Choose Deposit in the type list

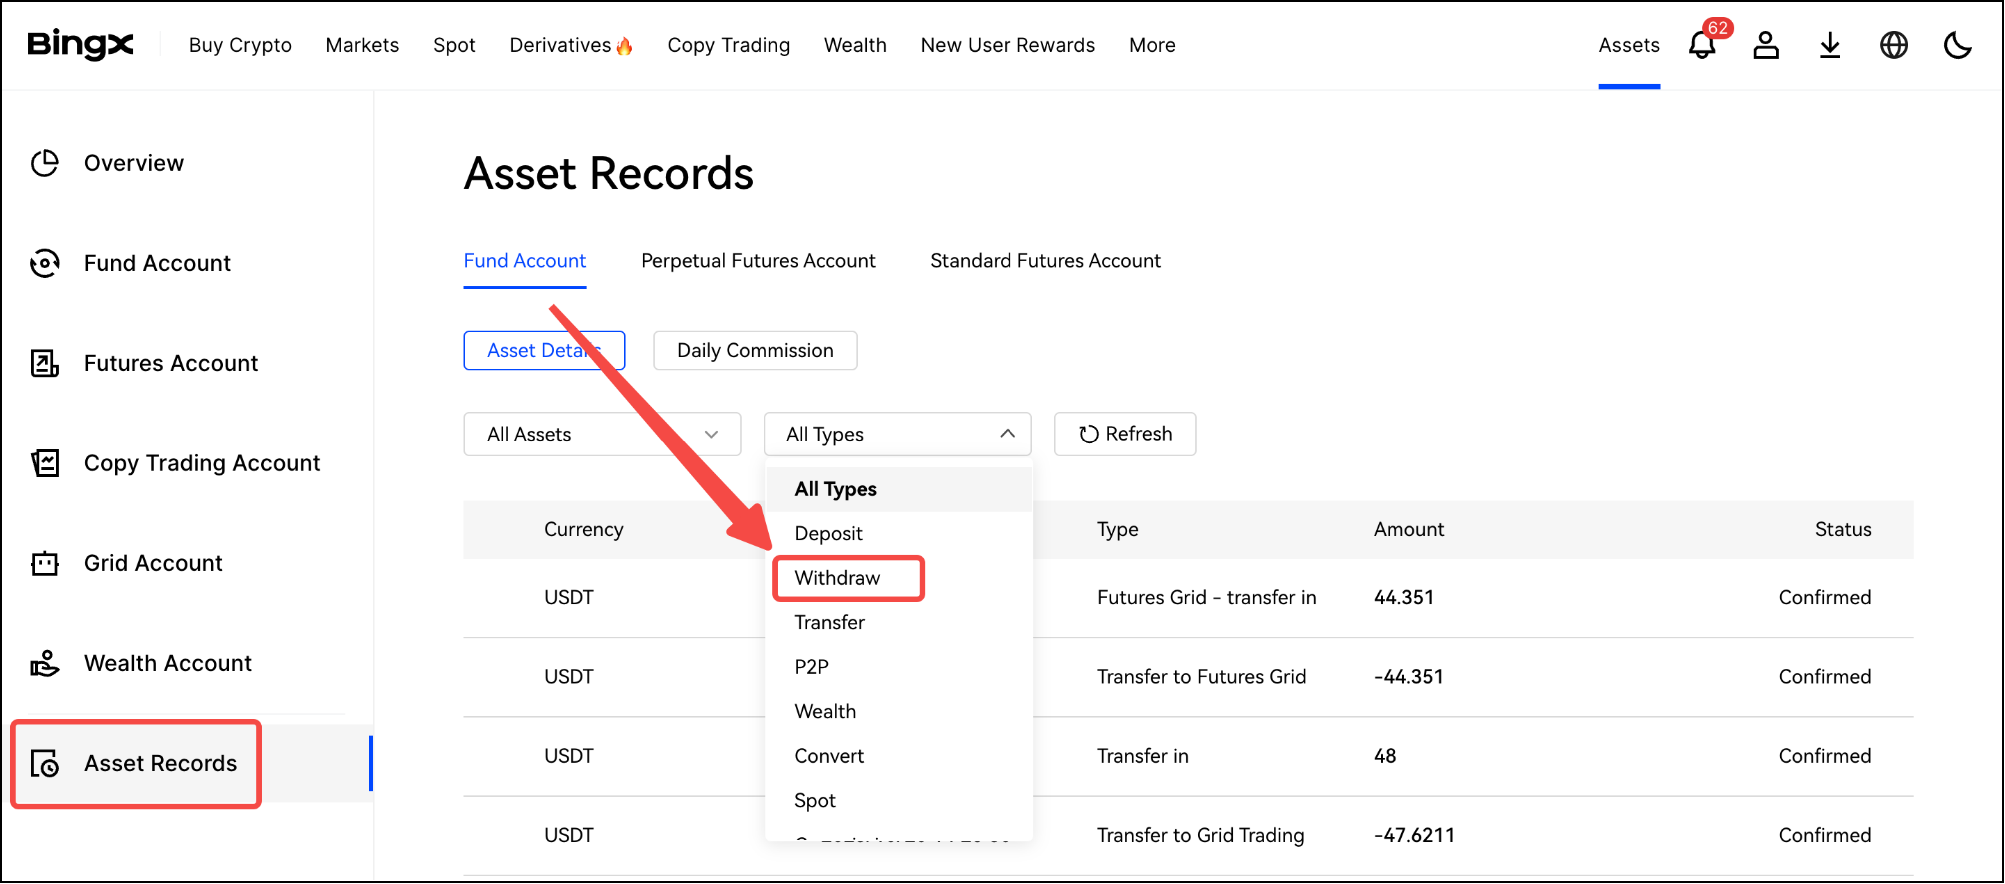coord(828,533)
